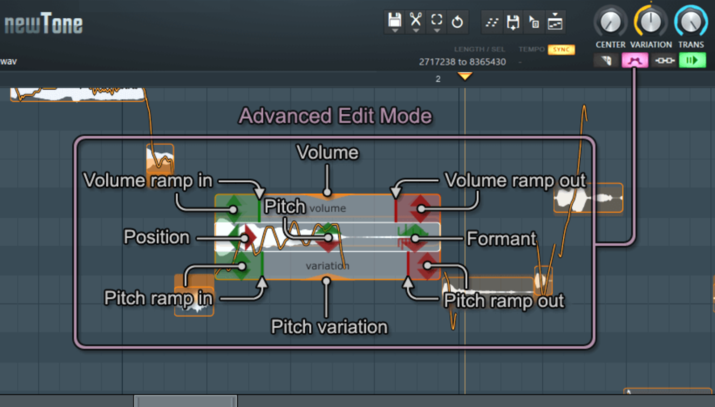Image resolution: width=715 pixels, height=407 pixels.
Task: Open the Edit scissors menu
Action: click(x=415, y=20)
